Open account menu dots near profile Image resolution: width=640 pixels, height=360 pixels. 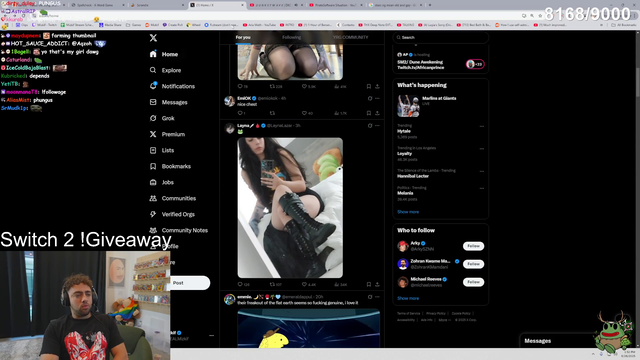pyautogui.click(x=211, y=336)
